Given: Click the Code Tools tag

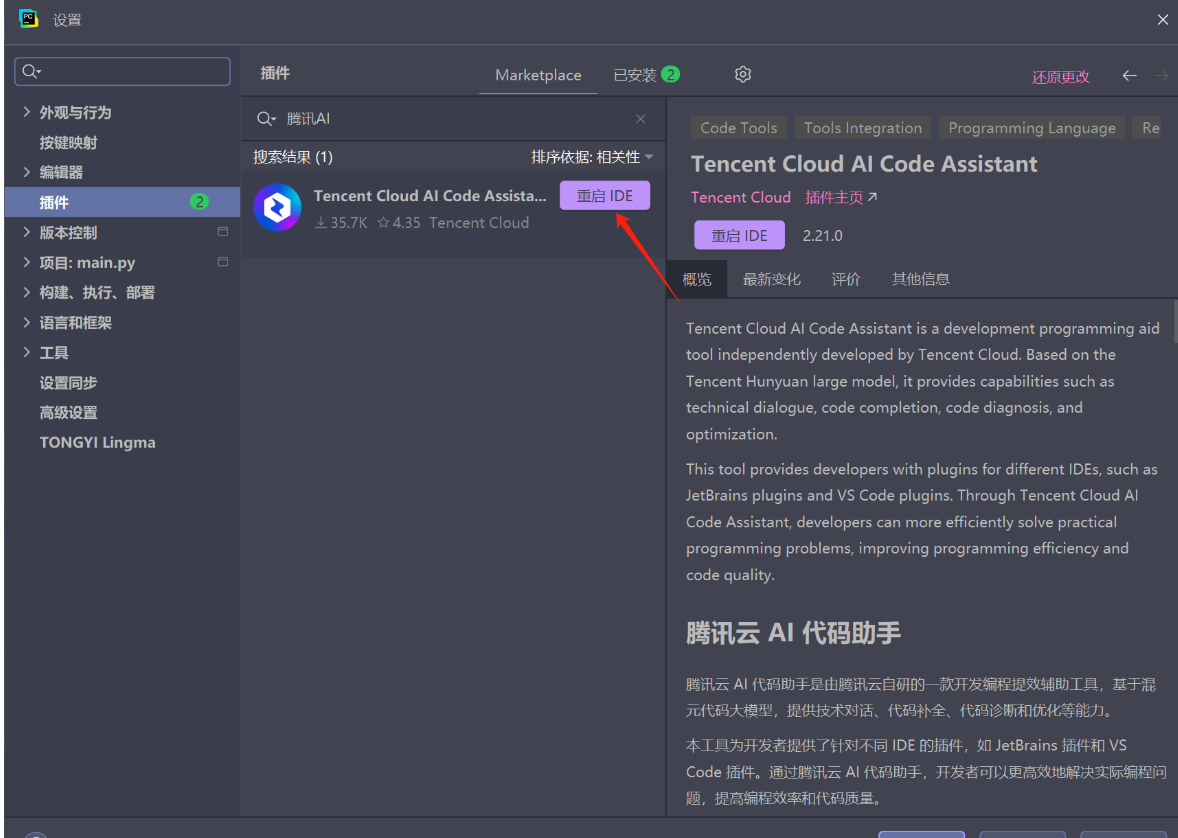Looking at the screenshot, I should [739, 128].
